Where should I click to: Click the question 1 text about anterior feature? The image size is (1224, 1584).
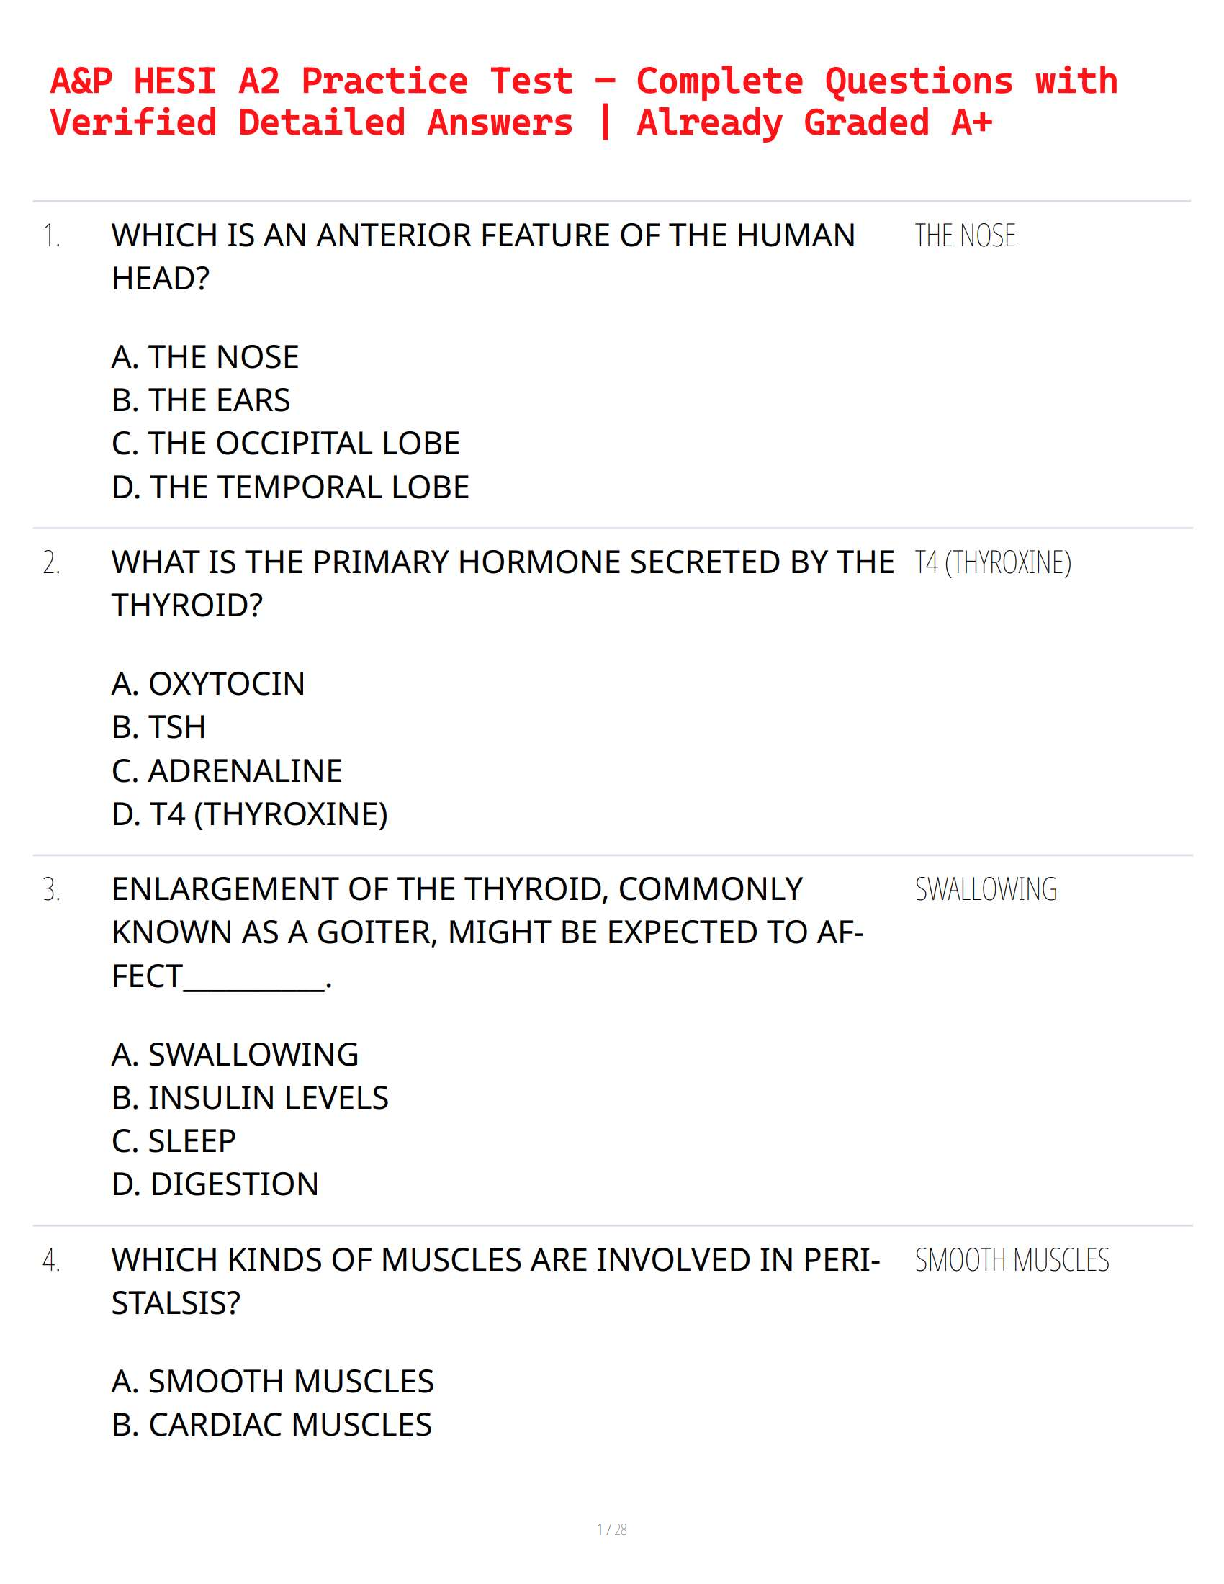click(483, 256)
